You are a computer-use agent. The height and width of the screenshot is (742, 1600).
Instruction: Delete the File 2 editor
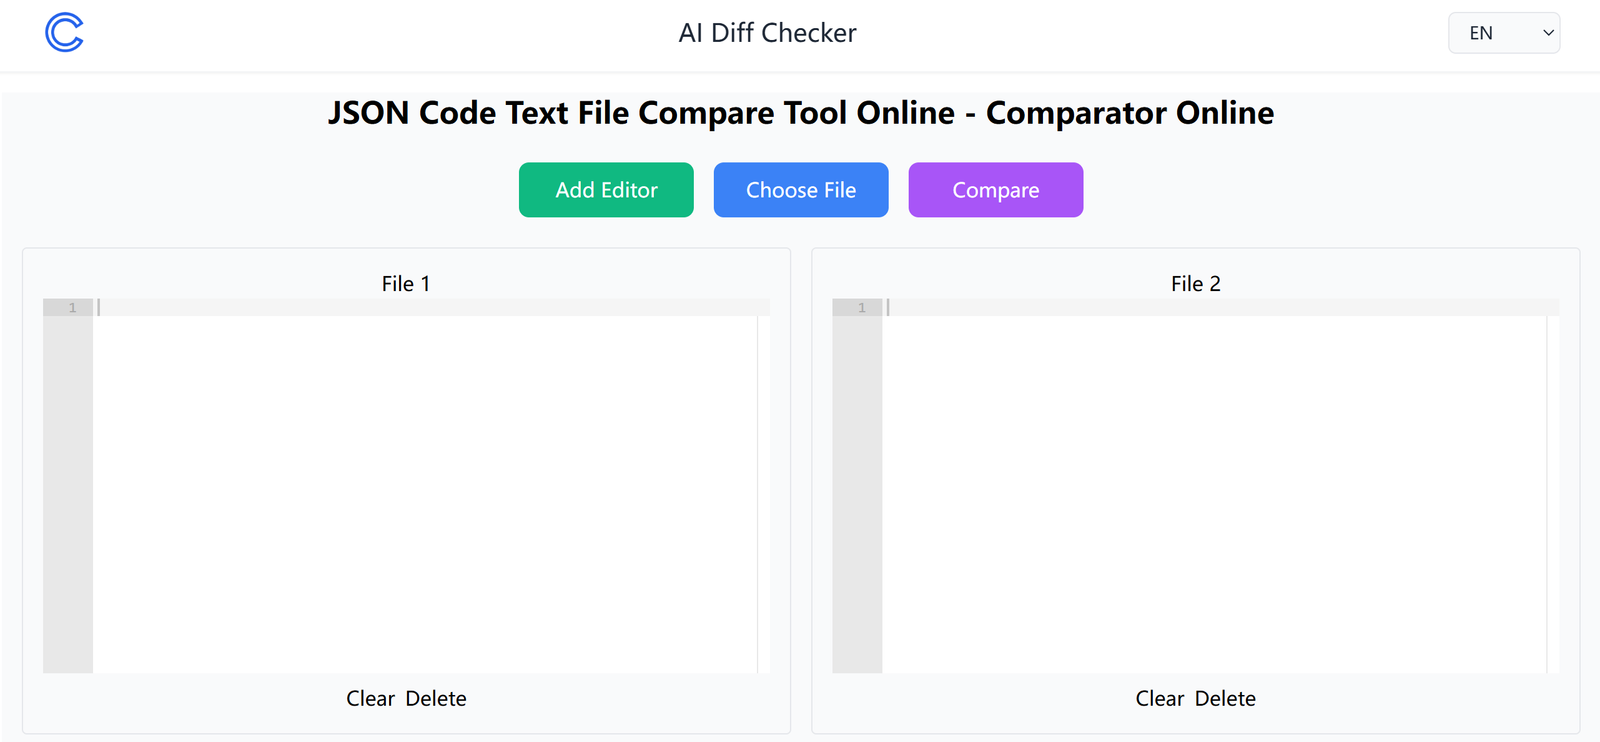click(1225, 699)
